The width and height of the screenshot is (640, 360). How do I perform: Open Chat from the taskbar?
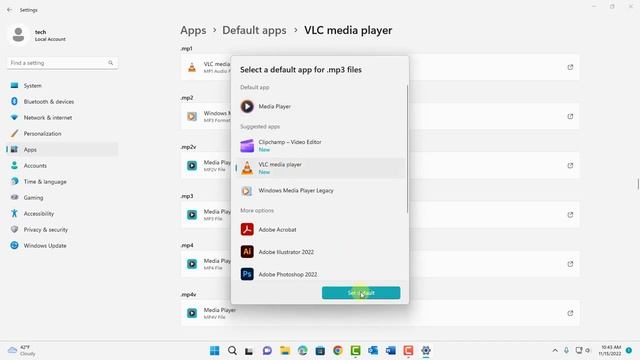click(x=267, y=351)
